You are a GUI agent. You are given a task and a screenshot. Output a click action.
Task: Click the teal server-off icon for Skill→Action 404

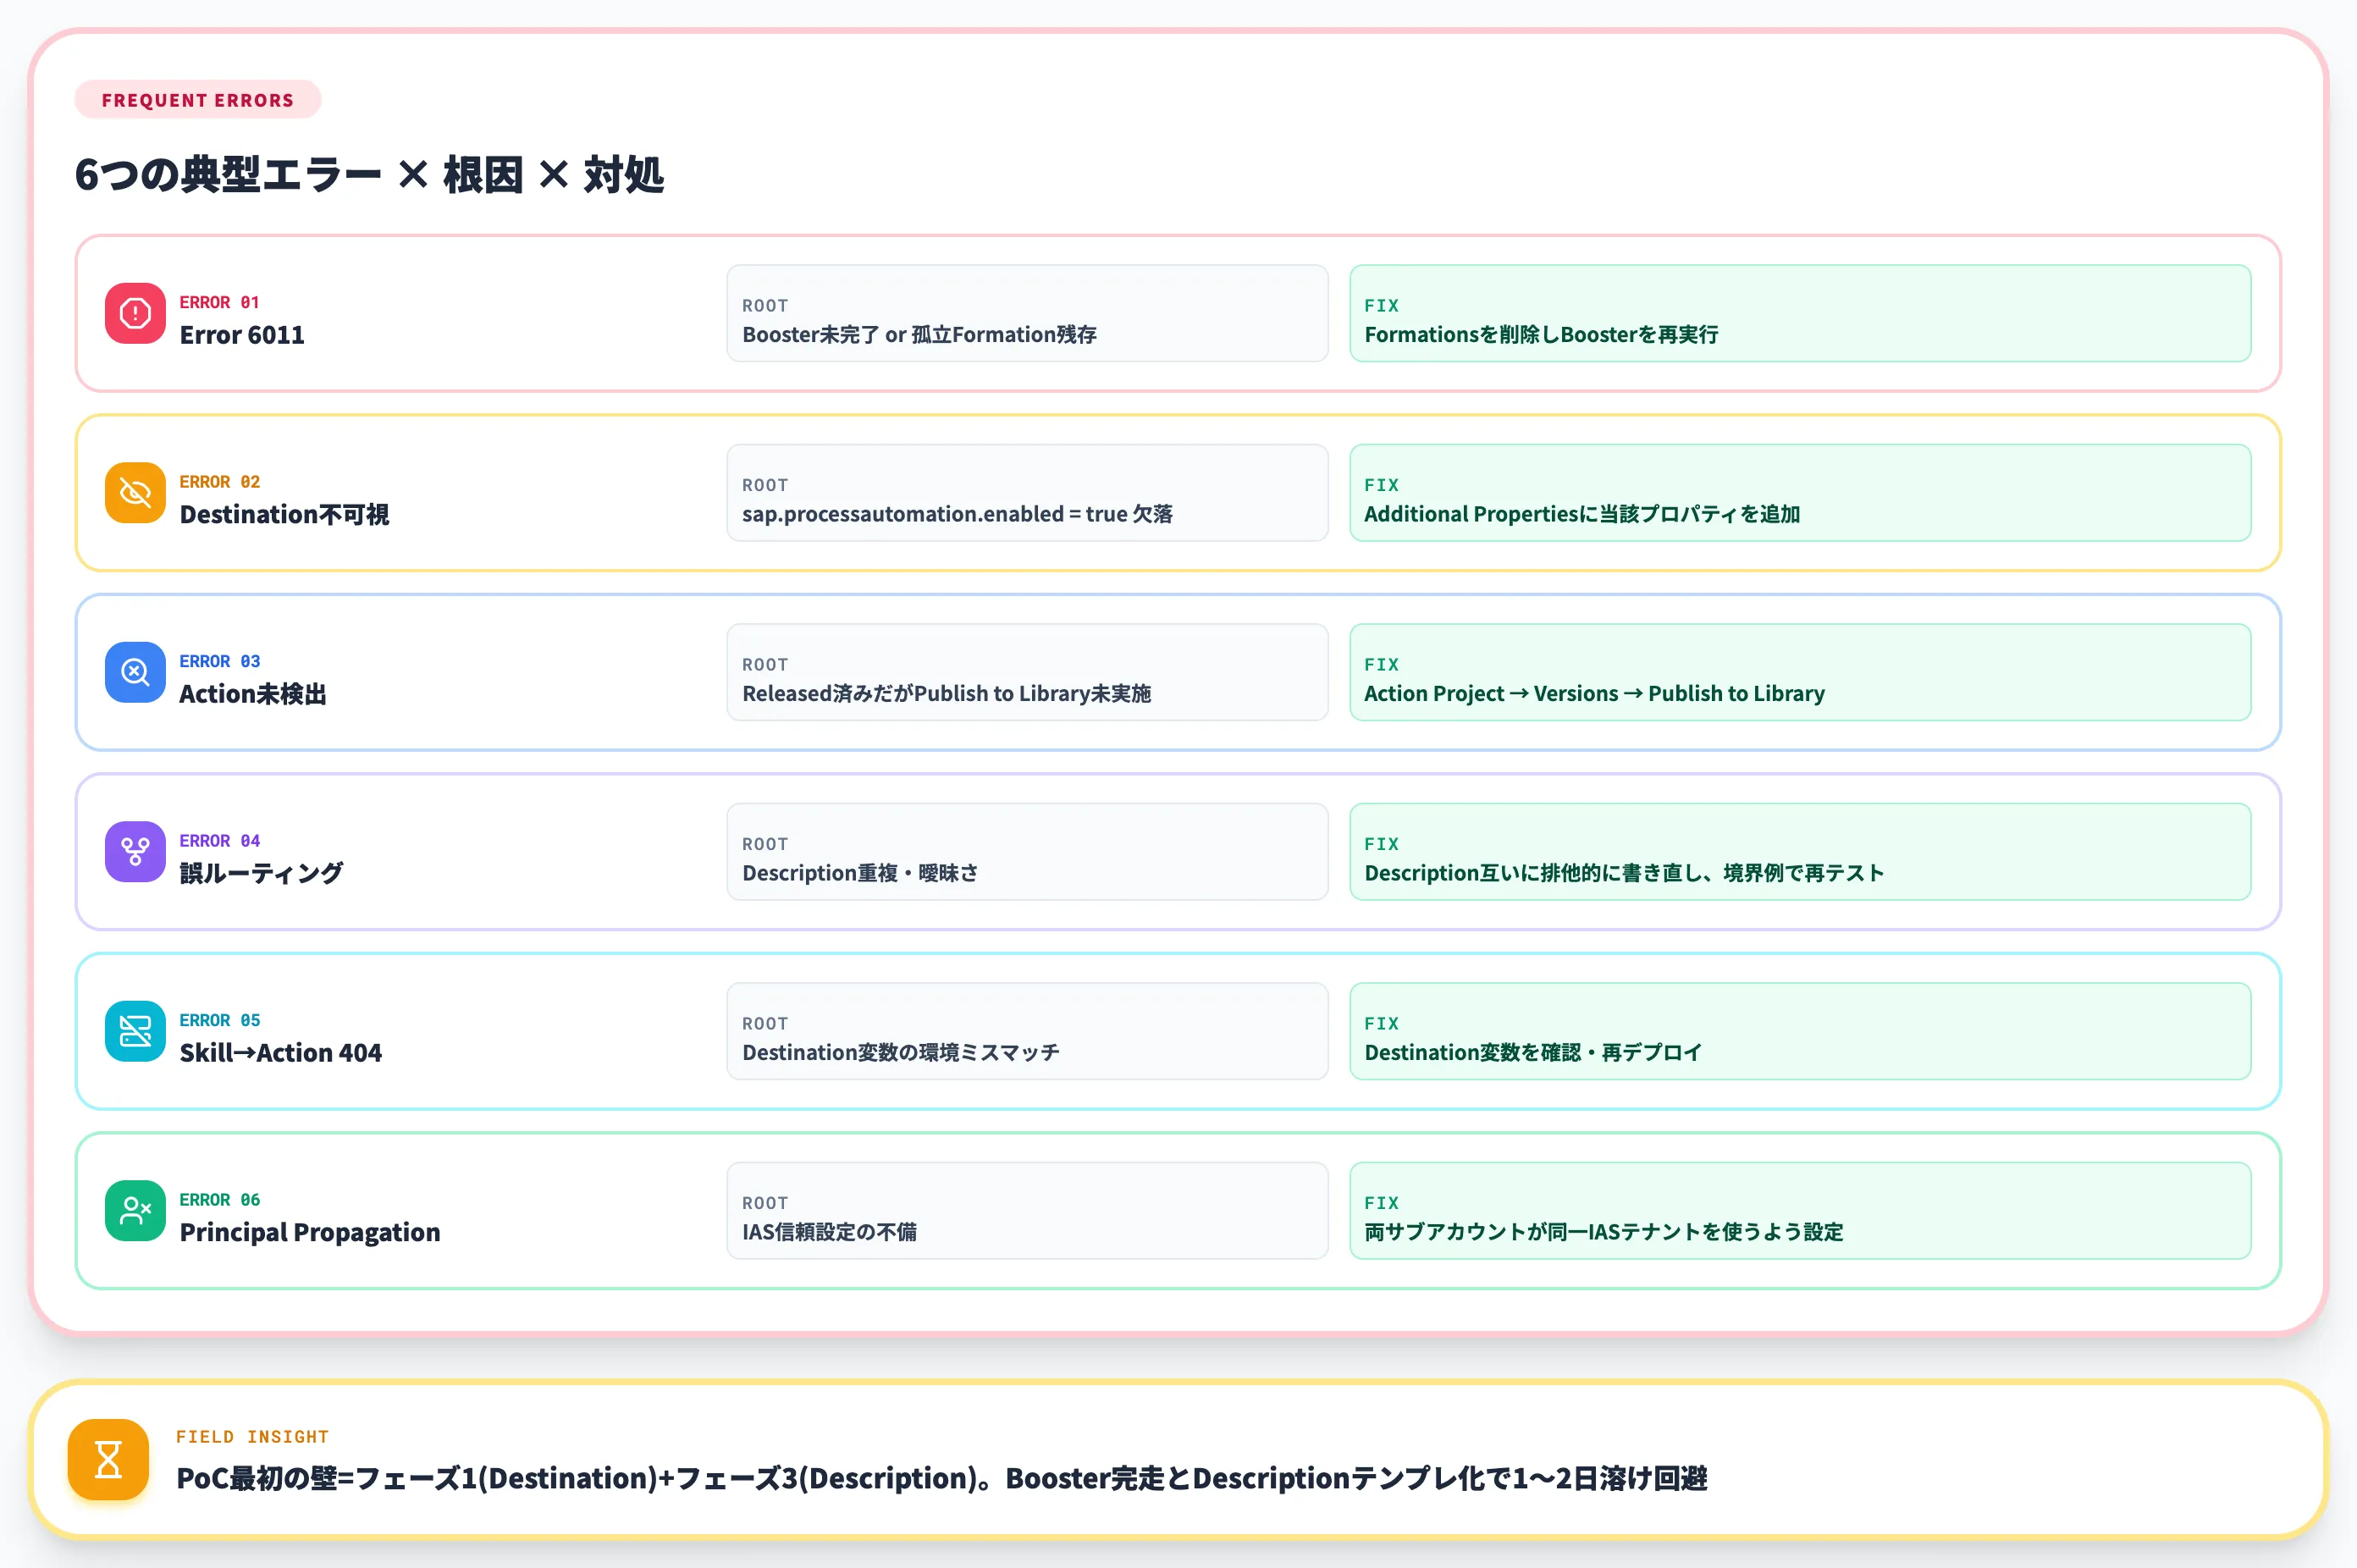click(135, 1031)
